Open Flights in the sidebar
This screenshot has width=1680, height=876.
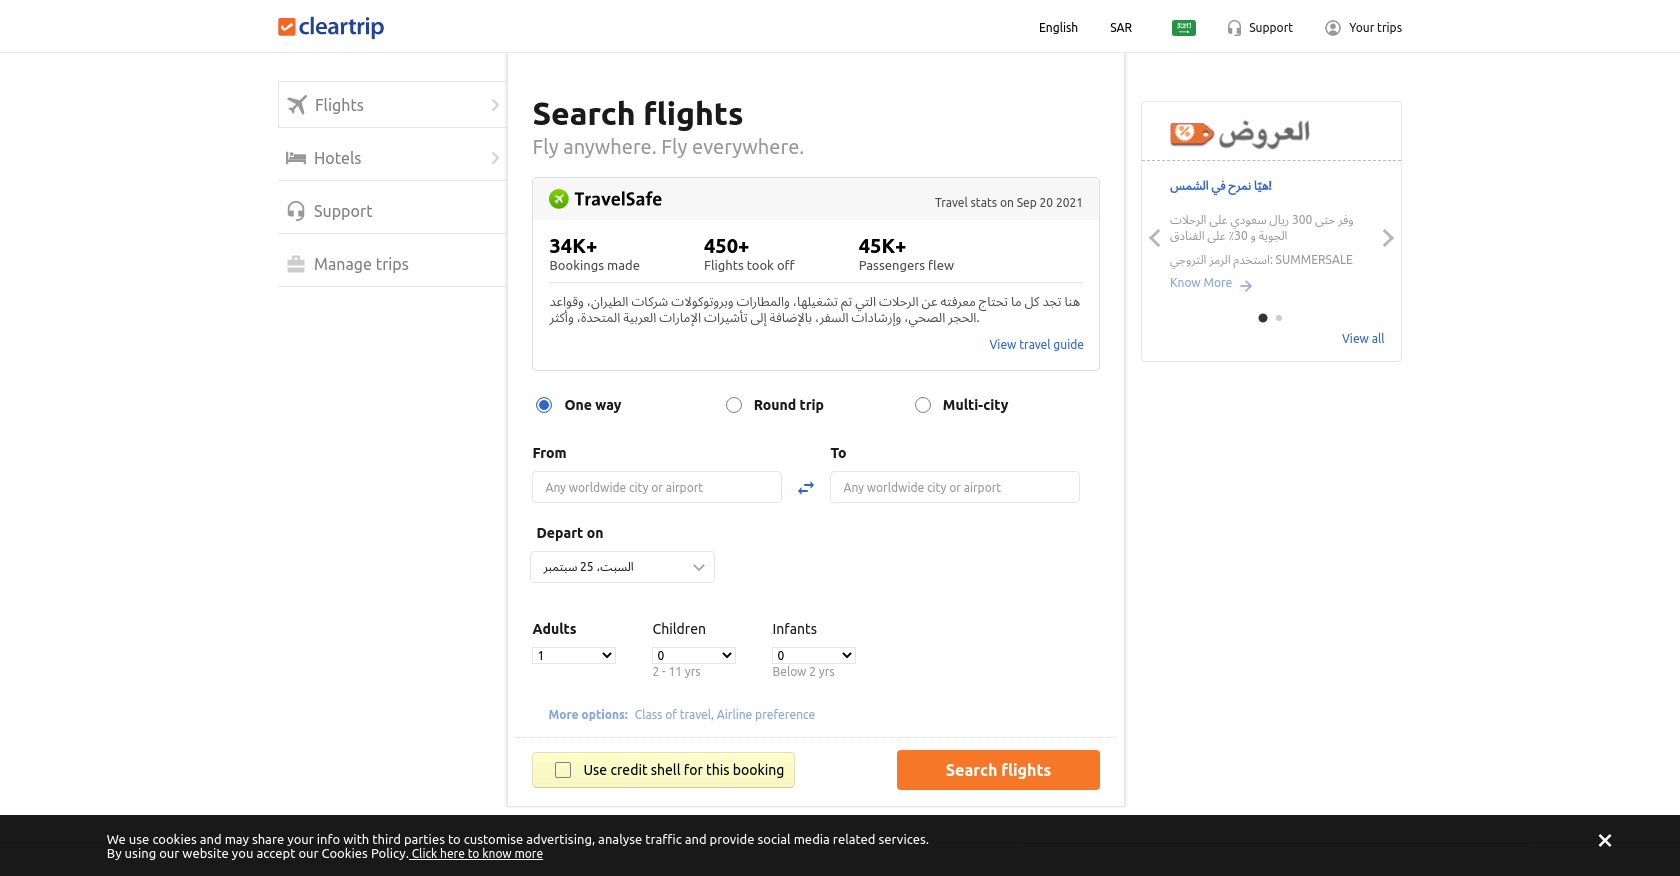pyautogui.click(x=392, y=105)
